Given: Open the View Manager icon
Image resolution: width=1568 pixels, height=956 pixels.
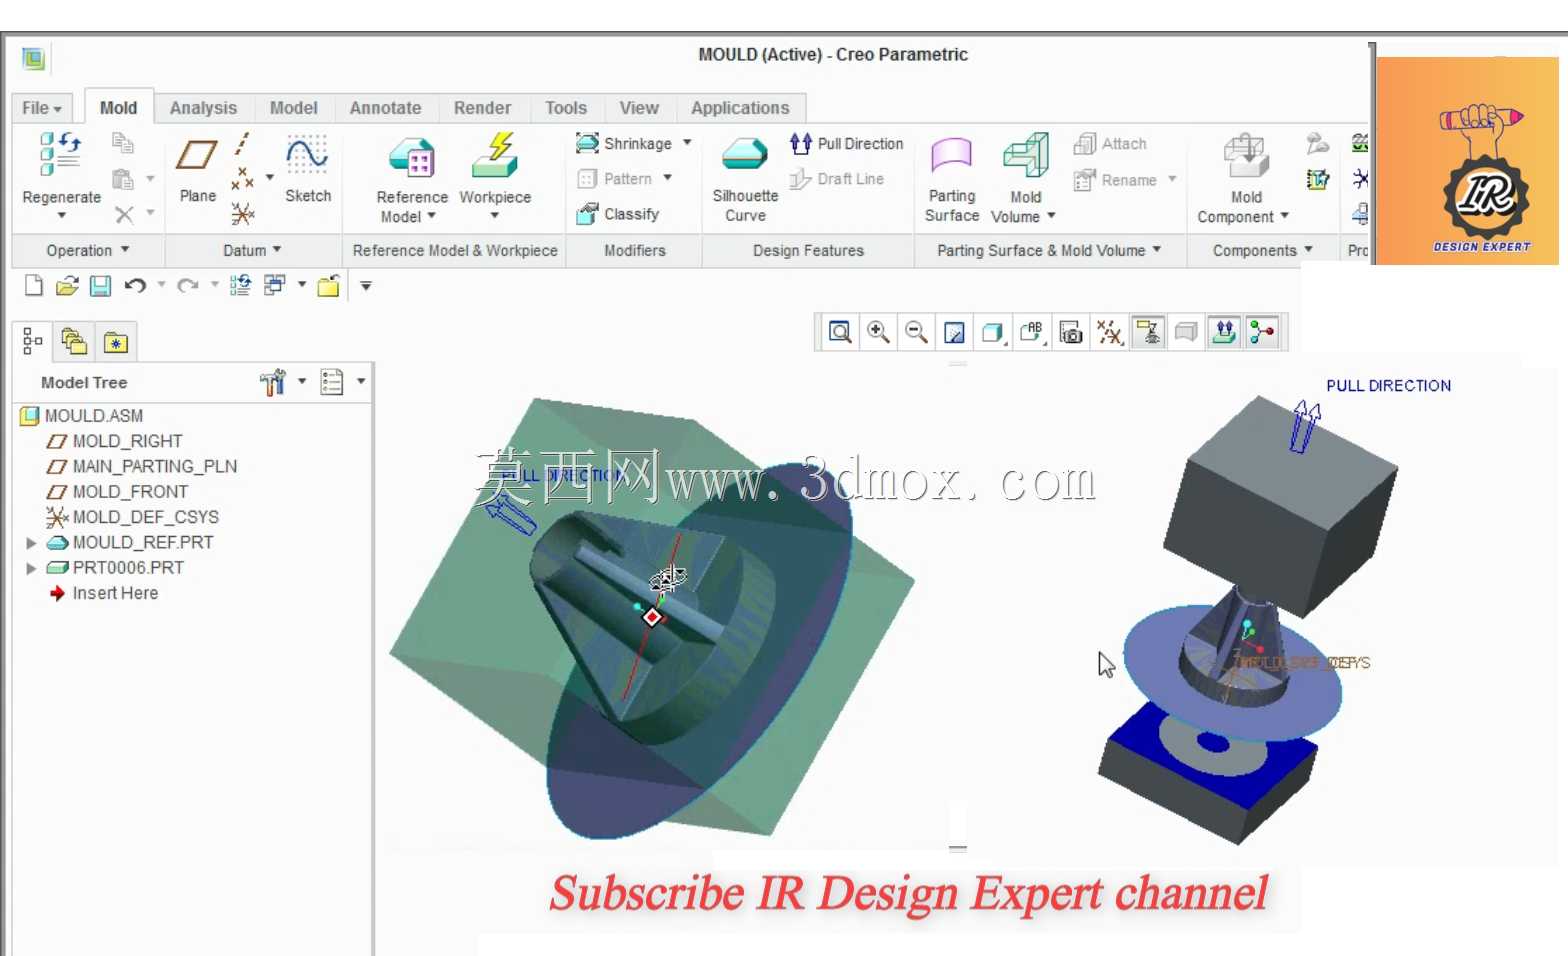Looking at the screenshot, I should pos(1071,332).
